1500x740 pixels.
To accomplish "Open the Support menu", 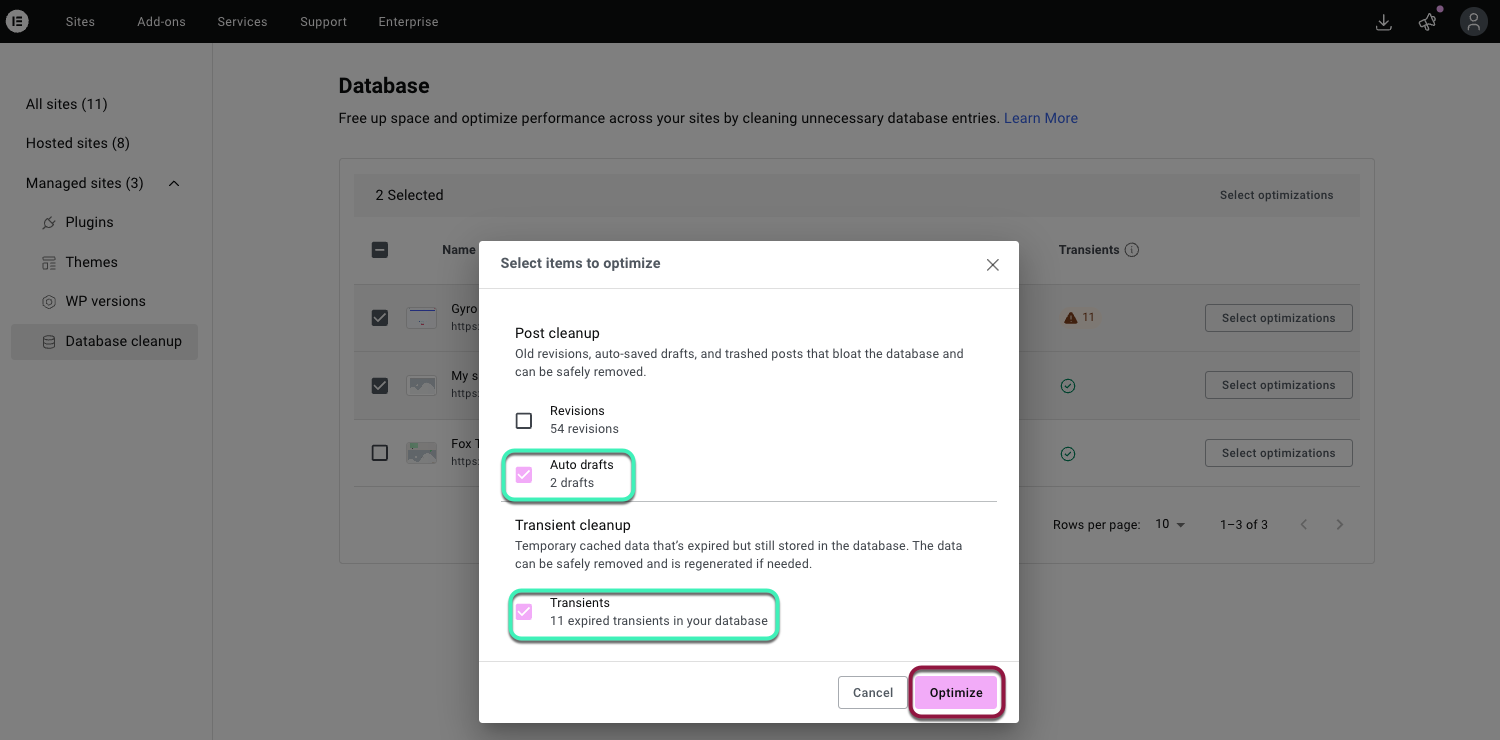I will 323,22.
